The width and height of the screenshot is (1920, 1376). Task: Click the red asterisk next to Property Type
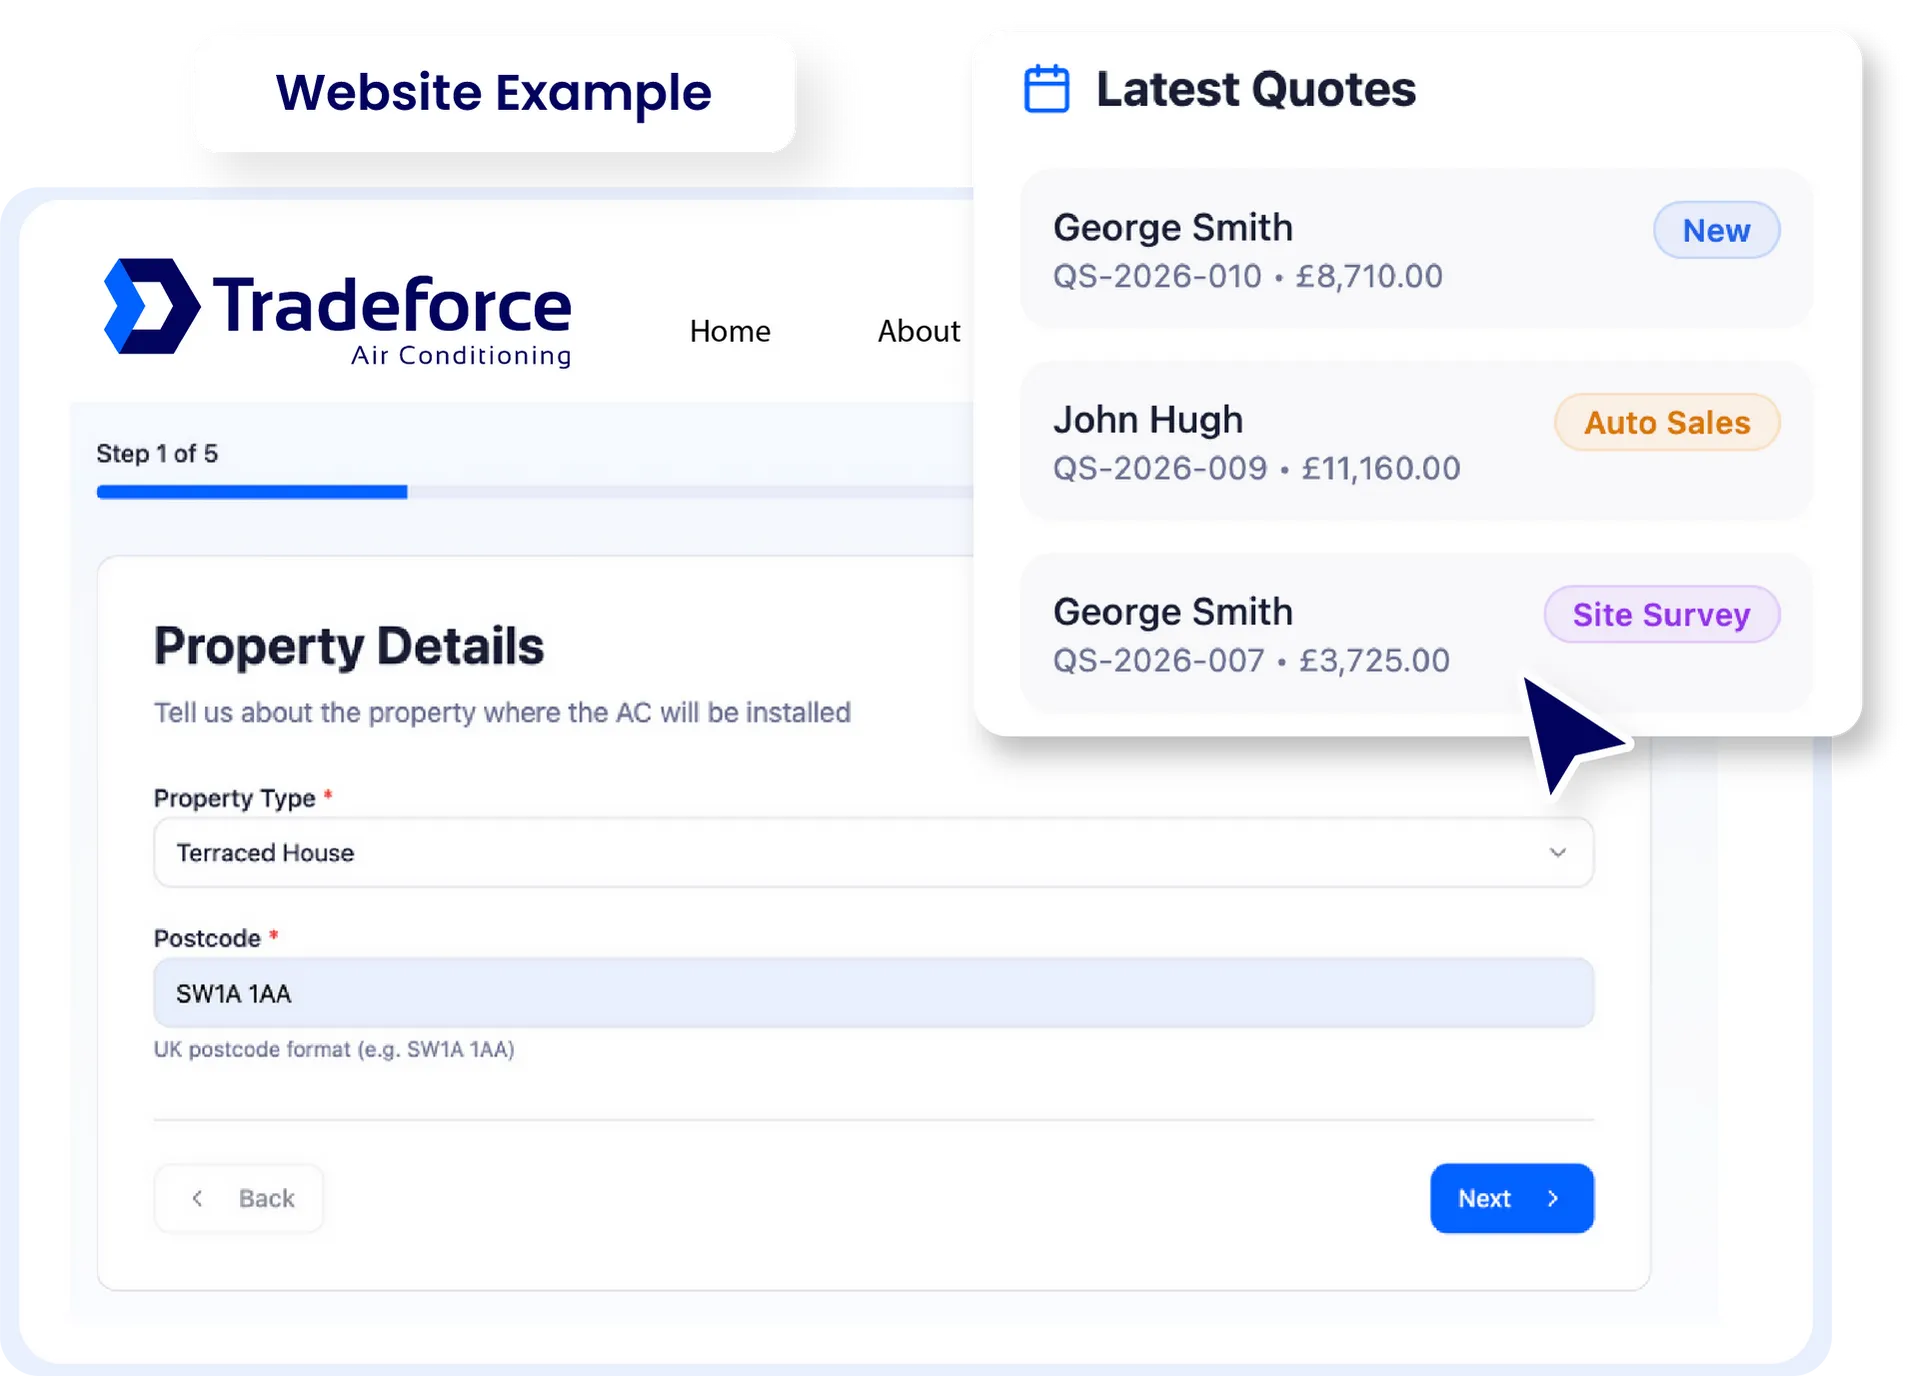coord(328,795)
